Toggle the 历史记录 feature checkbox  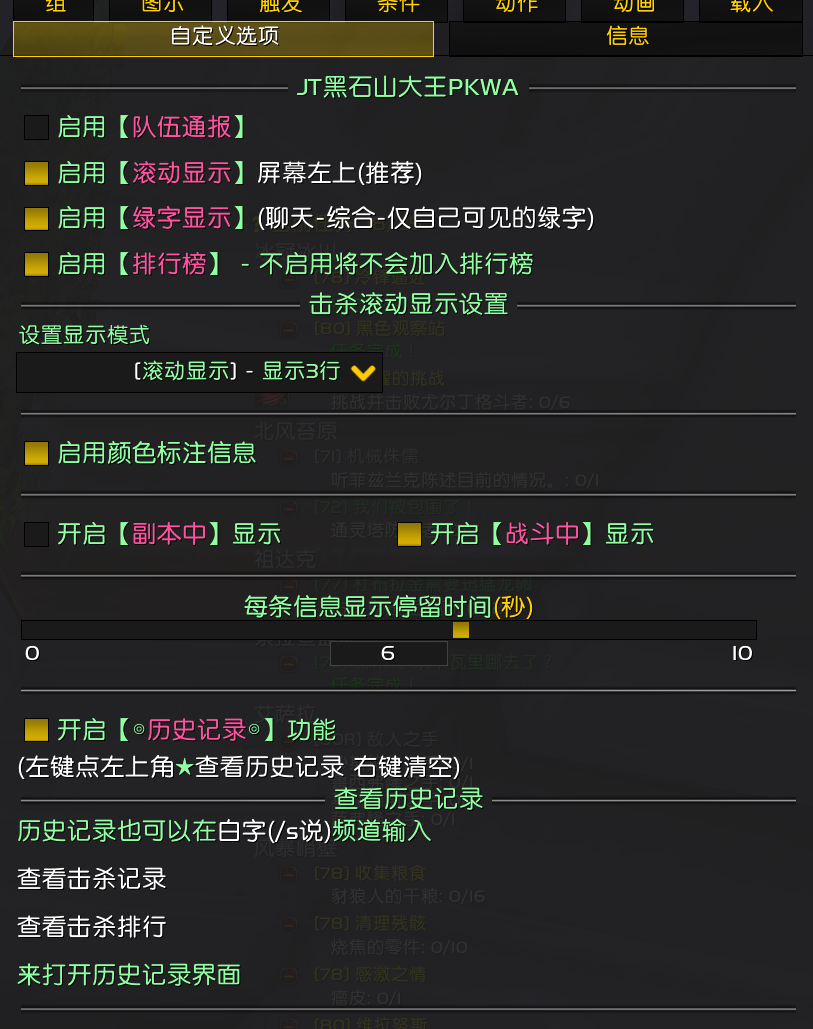36,730
